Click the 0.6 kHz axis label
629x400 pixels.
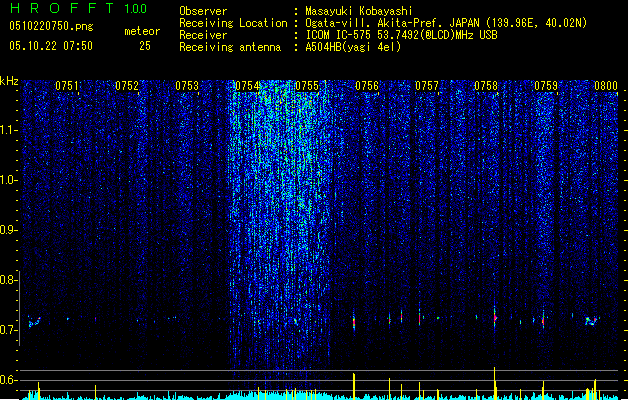8,380
